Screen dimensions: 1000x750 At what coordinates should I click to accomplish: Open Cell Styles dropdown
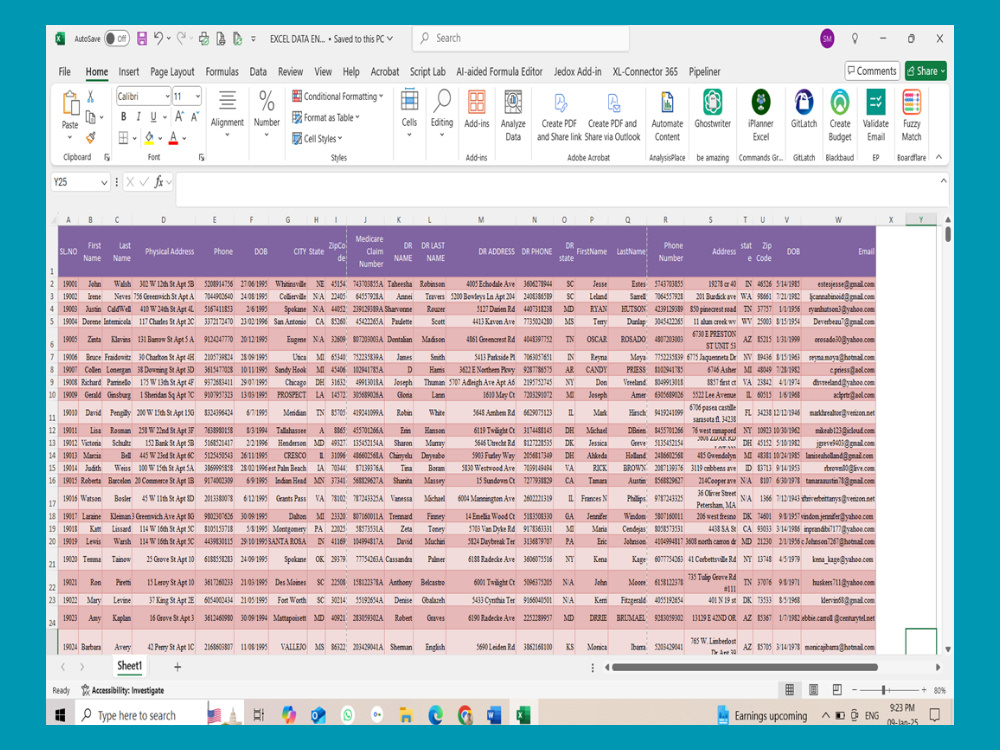coord(318,138)
